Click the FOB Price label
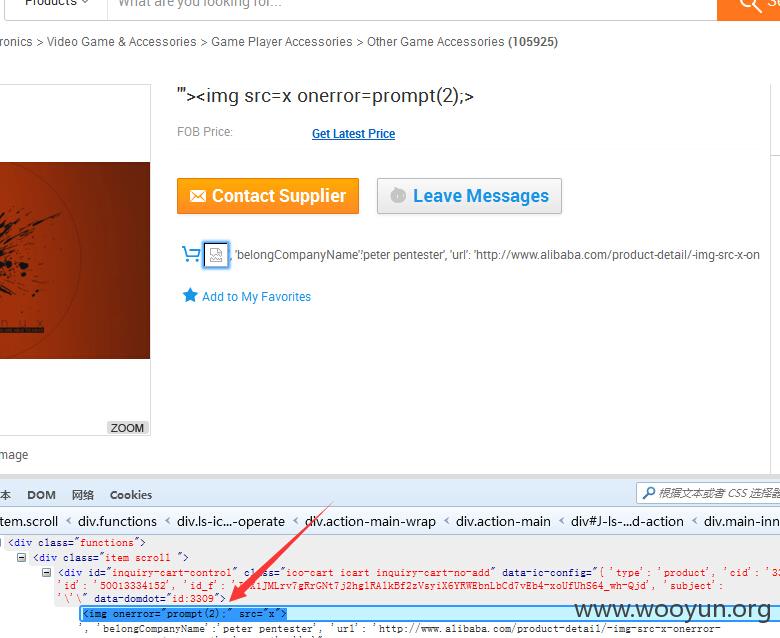 pyautogui.click(x=205, y=132)
